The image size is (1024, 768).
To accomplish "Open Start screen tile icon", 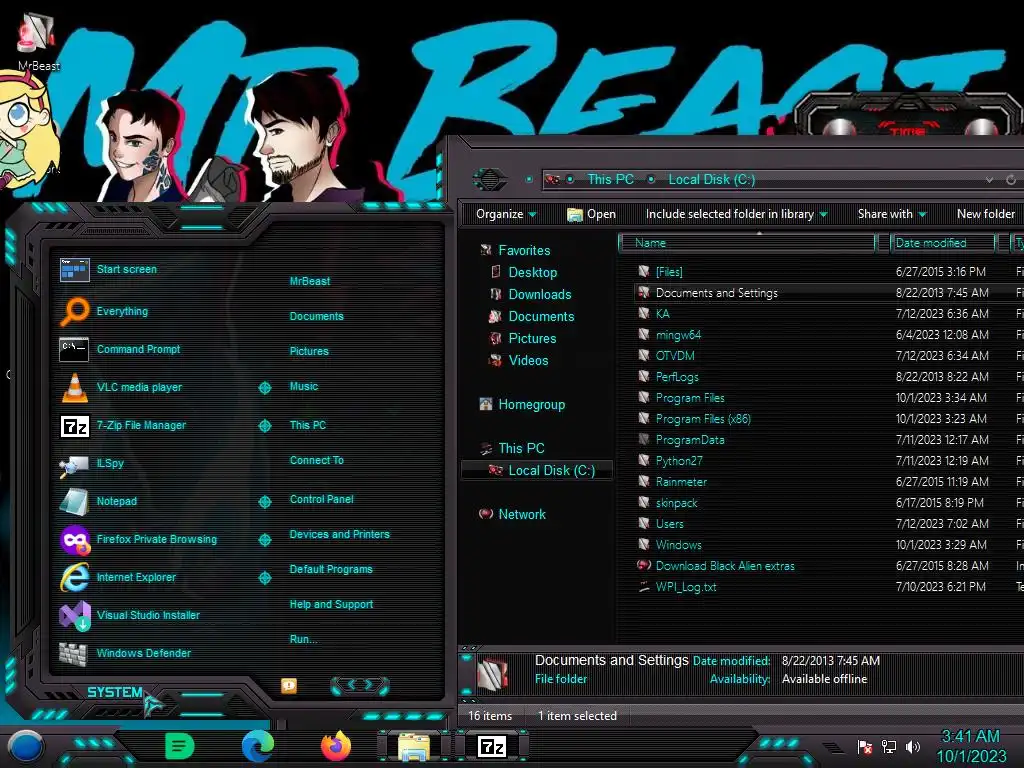I will pos(74,269).
